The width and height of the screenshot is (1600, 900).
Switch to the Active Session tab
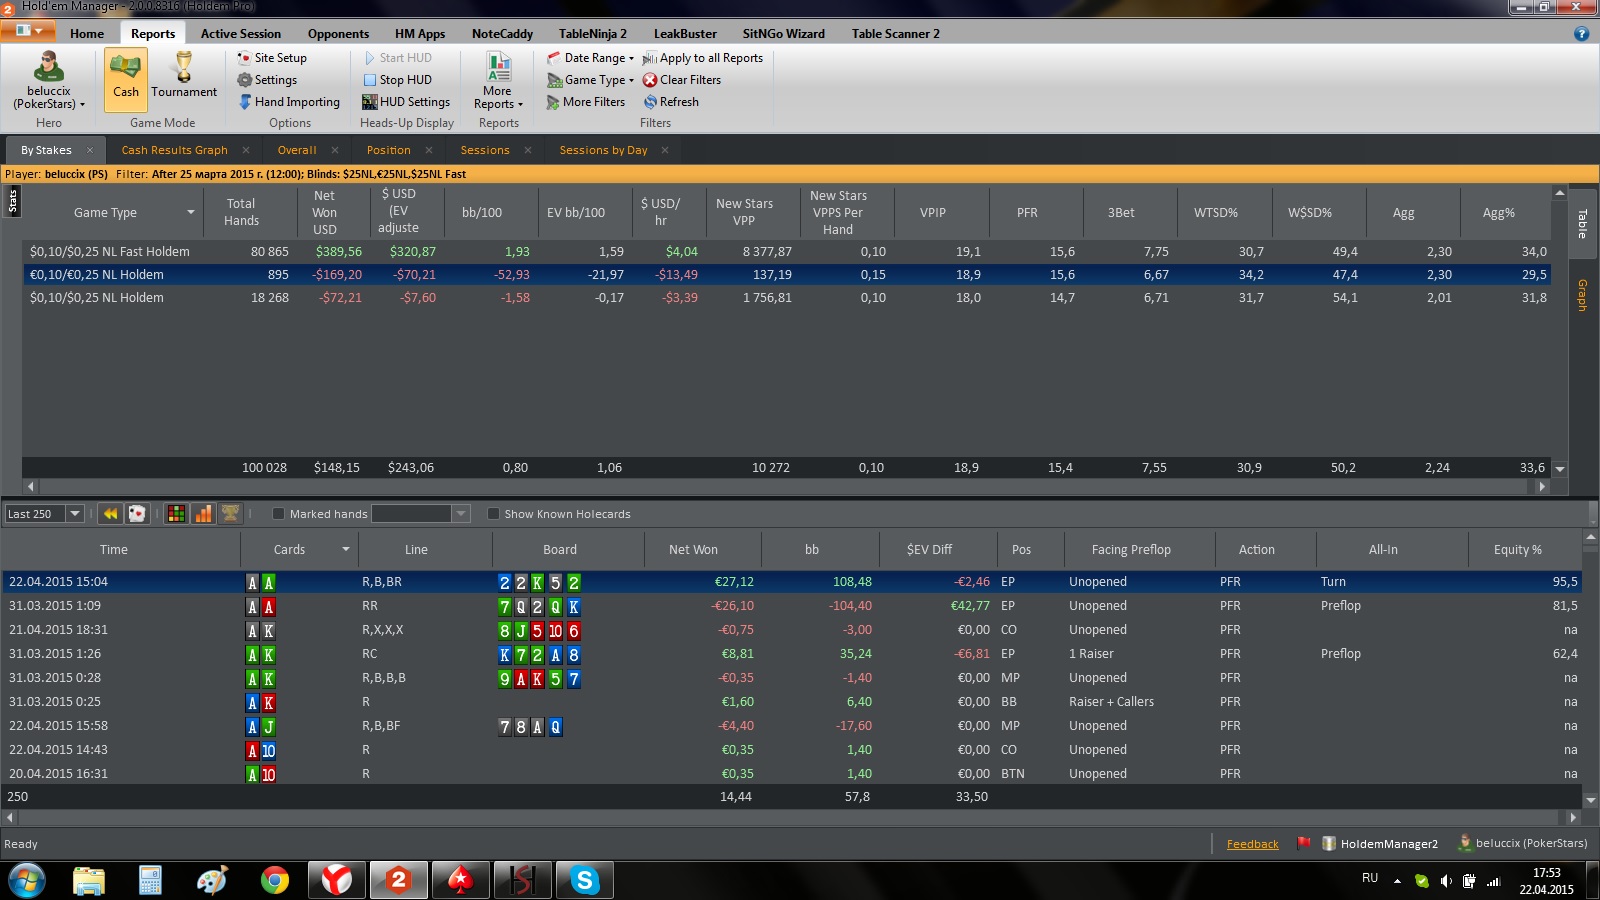pos(241,33)
